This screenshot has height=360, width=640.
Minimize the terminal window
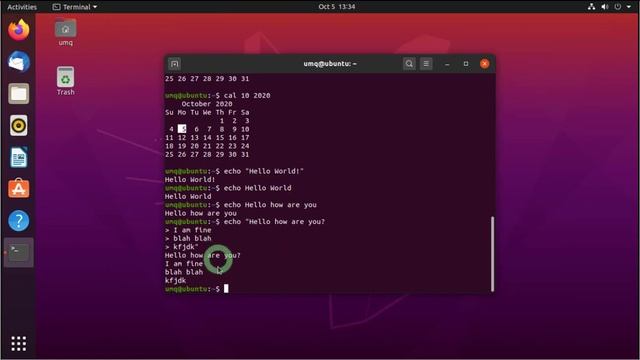tap(447, 64)
